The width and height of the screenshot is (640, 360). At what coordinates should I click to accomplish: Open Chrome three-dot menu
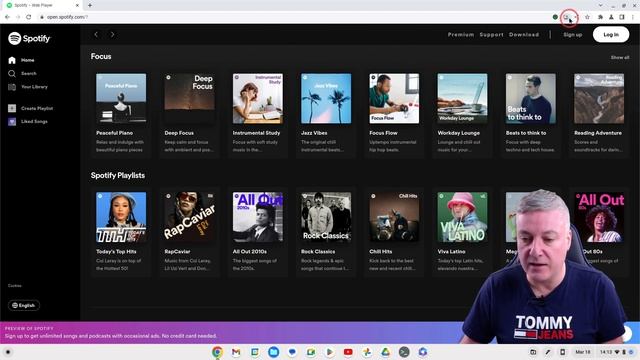pyautogui.click(x=633, y=17)
